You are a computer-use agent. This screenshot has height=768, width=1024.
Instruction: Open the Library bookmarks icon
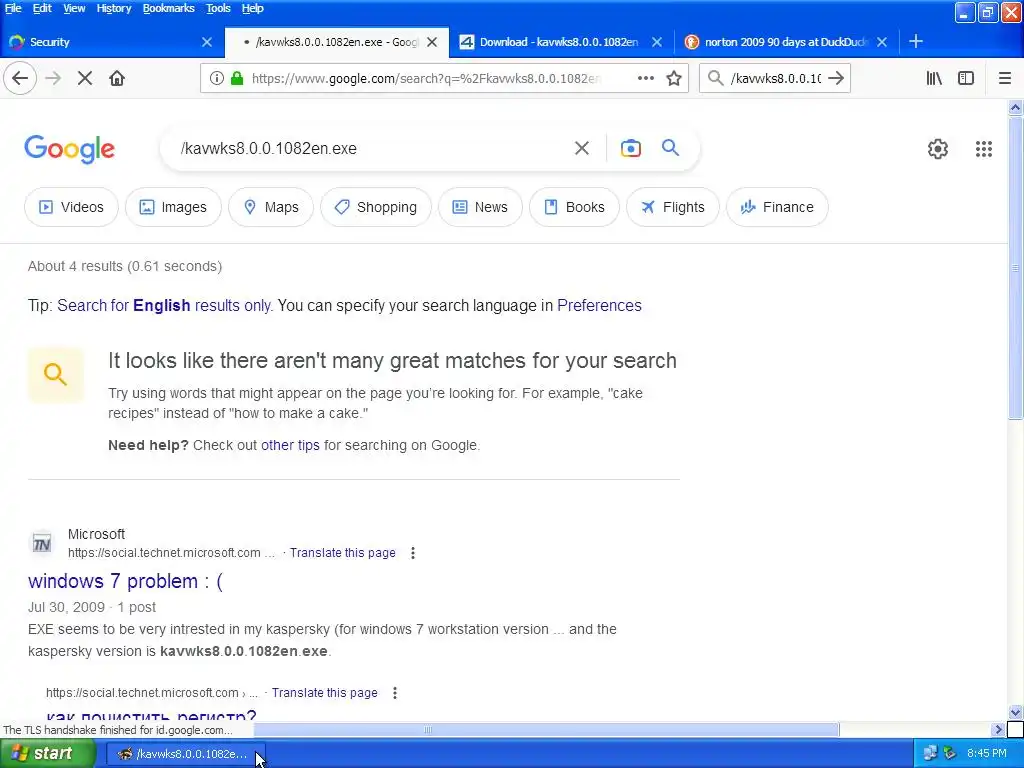tap(934, 78)
